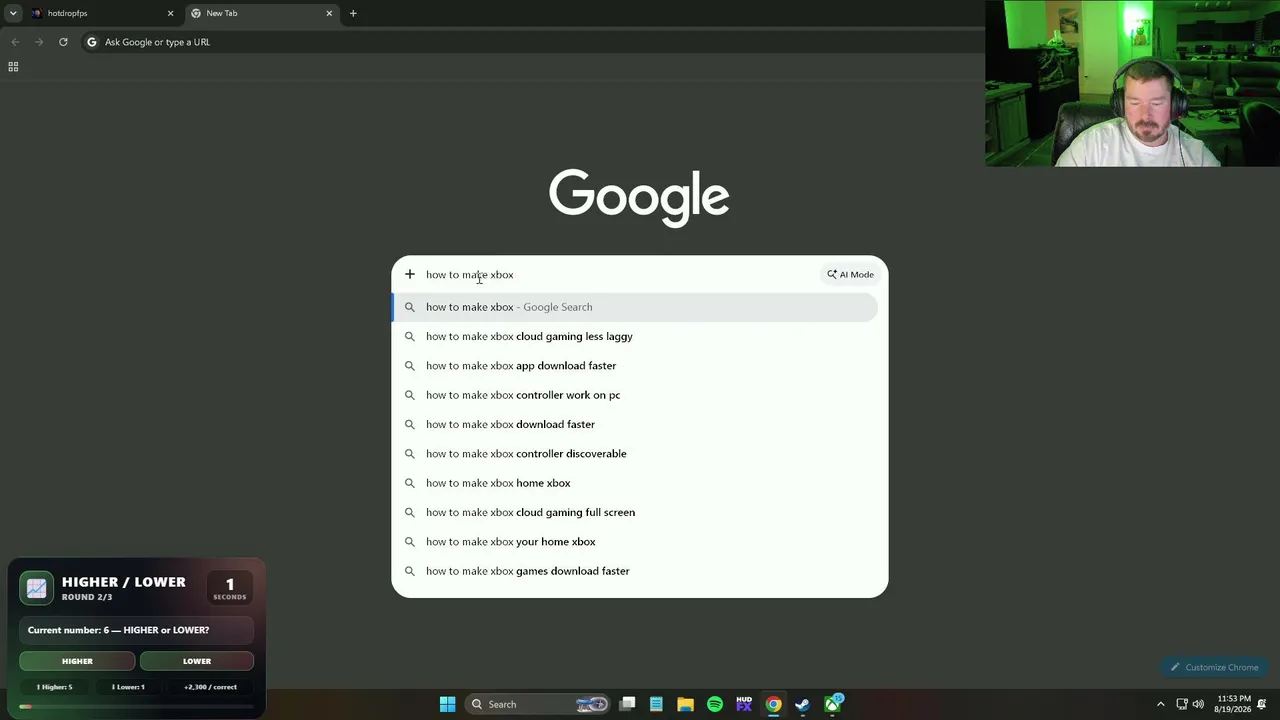Click the LOWER button in the overlay
Viewport: 1280px width, 720px height.
pyautogui.click(x=197, y=661)
